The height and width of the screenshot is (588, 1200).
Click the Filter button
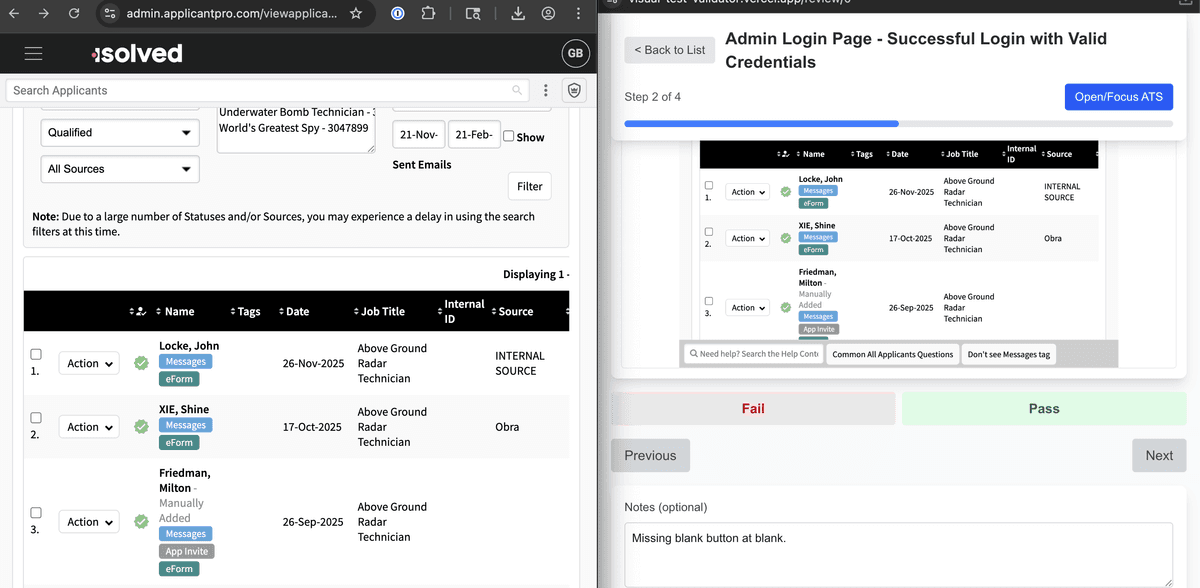tap(530, 186)
